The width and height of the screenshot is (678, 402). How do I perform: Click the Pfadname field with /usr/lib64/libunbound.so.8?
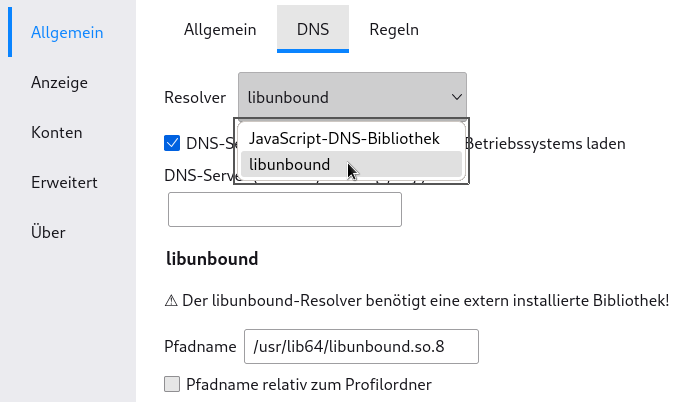361,346
